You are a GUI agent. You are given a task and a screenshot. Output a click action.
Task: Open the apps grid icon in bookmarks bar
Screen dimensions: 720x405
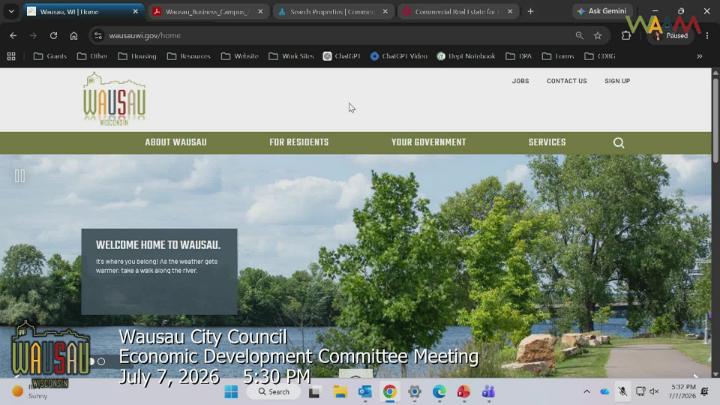11,56
